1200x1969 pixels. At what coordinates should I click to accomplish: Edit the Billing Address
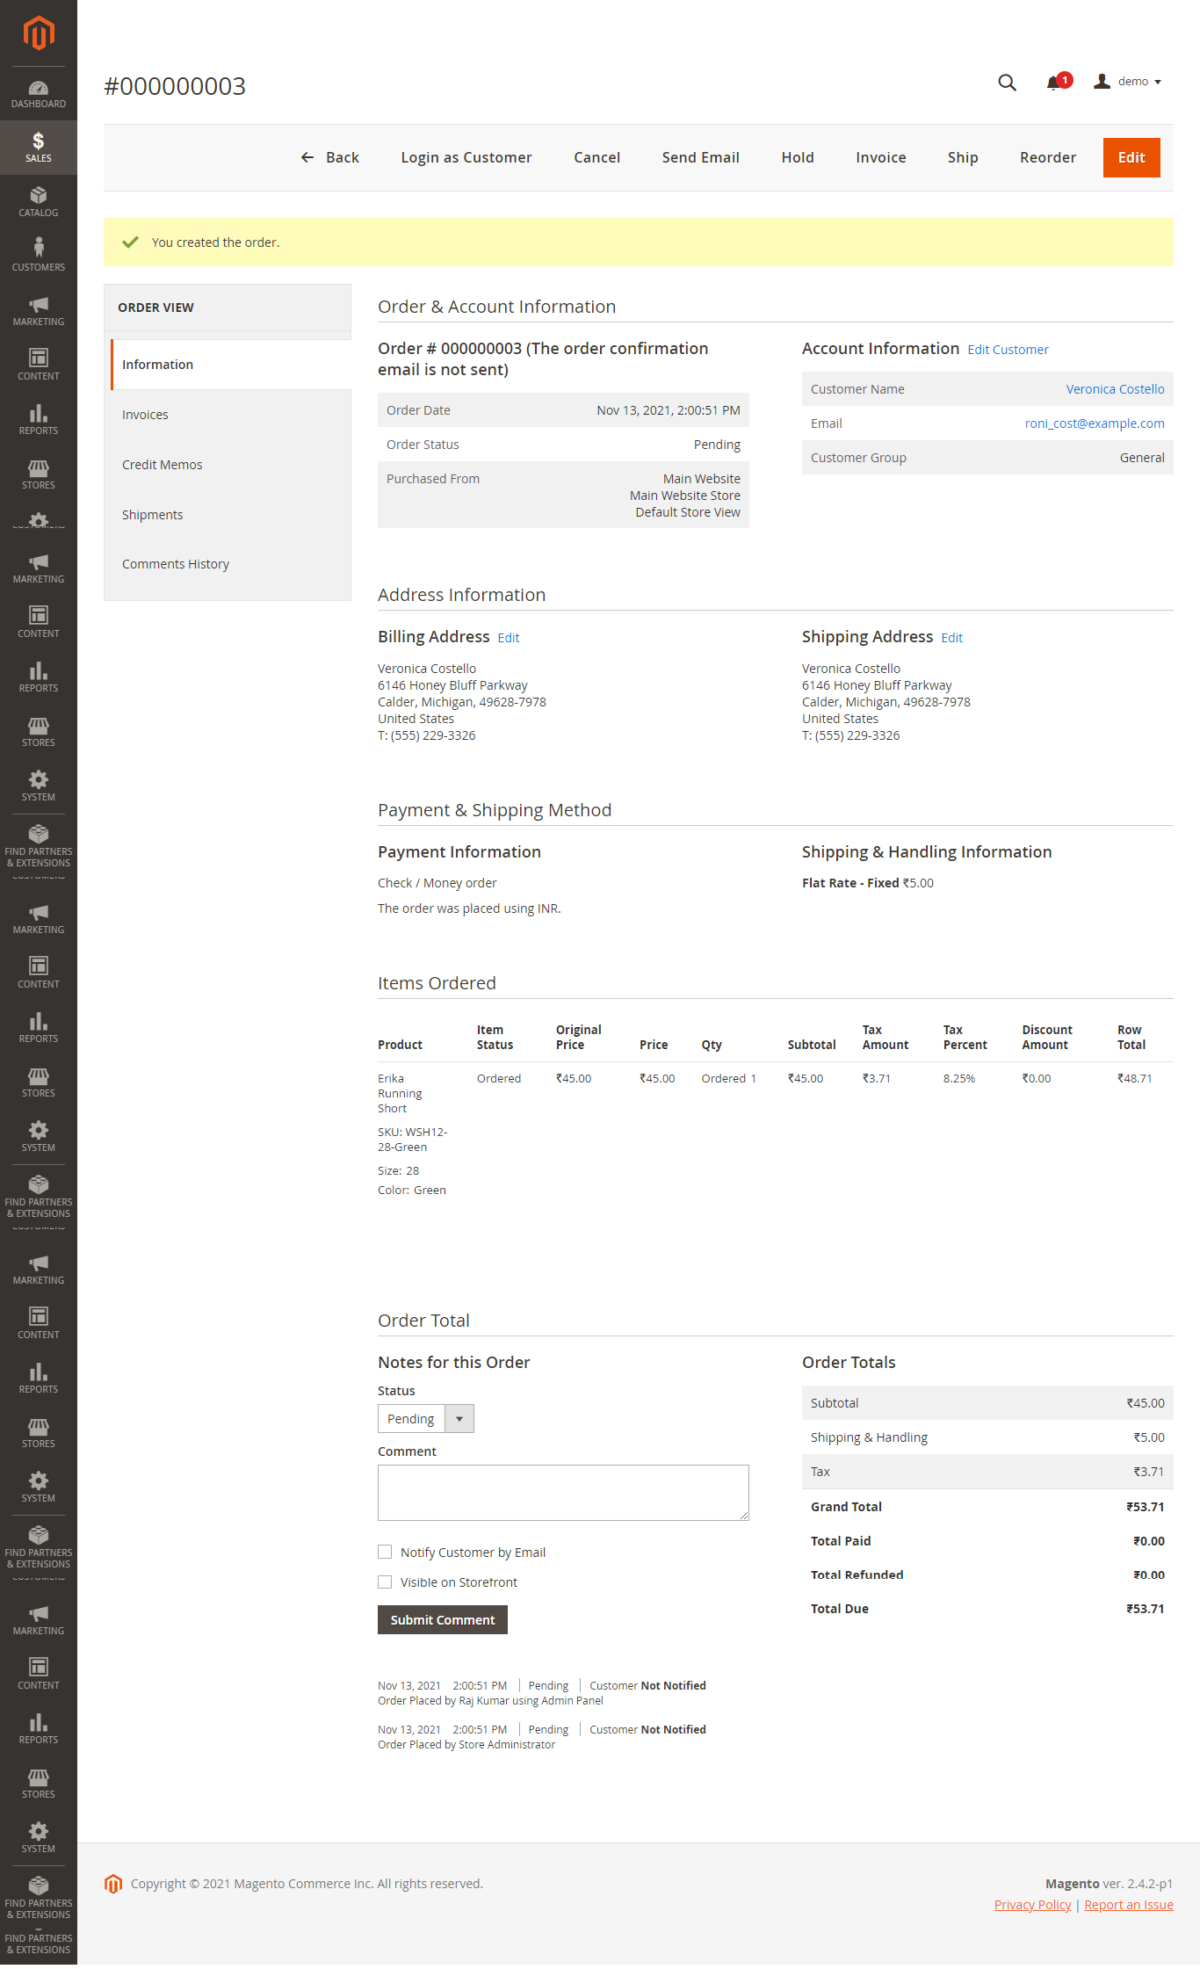pos(509,638)
